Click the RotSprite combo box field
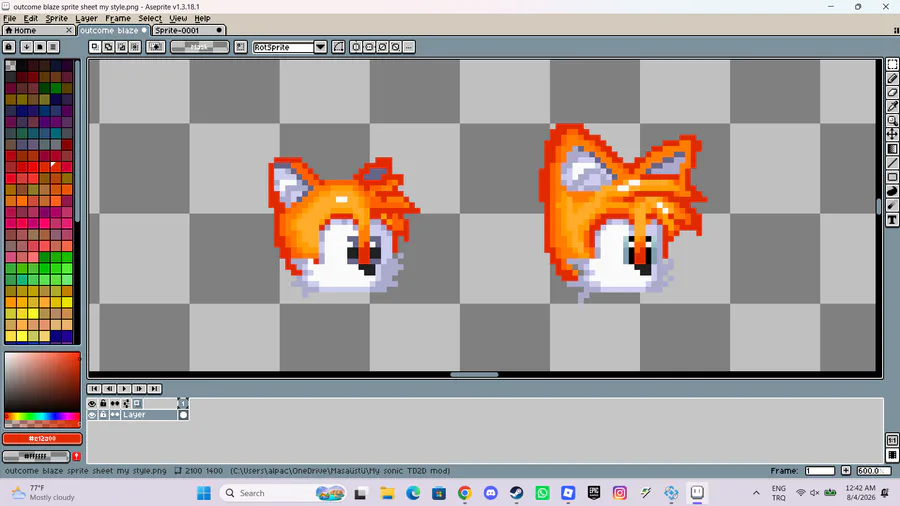900x506 pixels. 284,47
